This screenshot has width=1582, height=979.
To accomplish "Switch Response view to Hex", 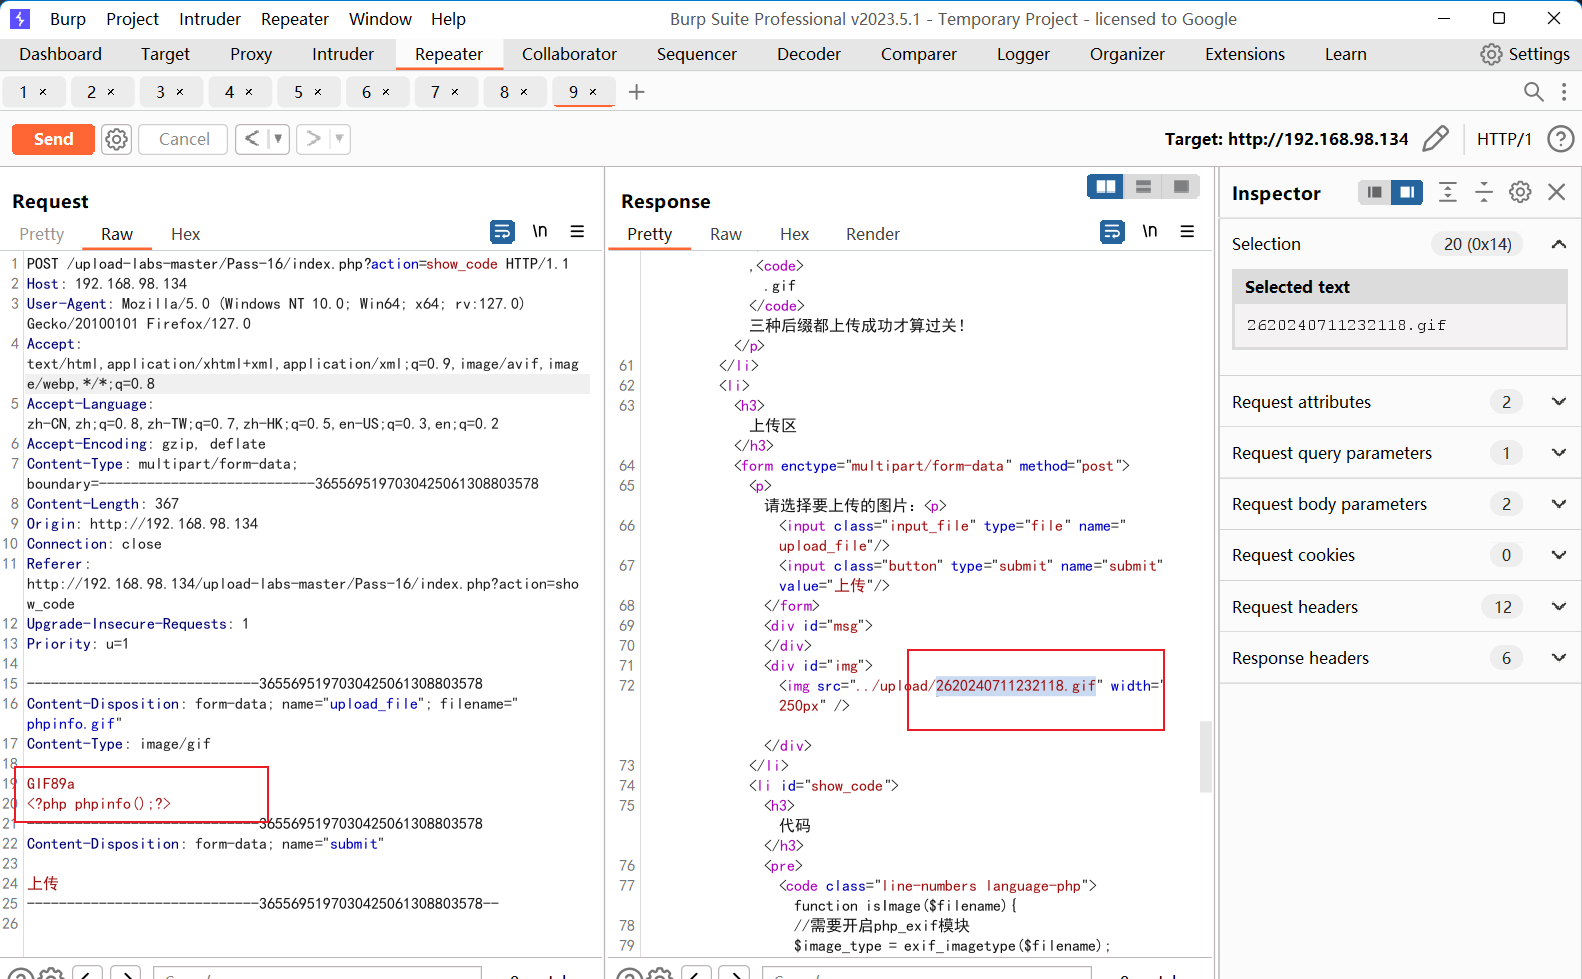I will tap(794, 234).
